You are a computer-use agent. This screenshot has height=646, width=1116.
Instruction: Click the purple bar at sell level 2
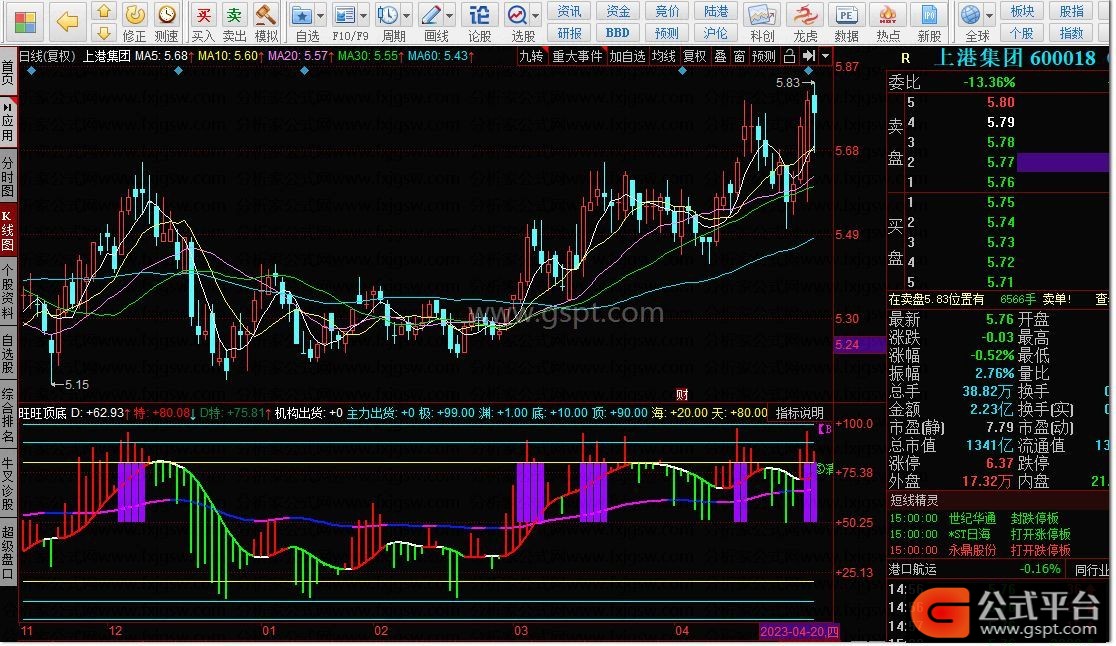(1063, 162)
